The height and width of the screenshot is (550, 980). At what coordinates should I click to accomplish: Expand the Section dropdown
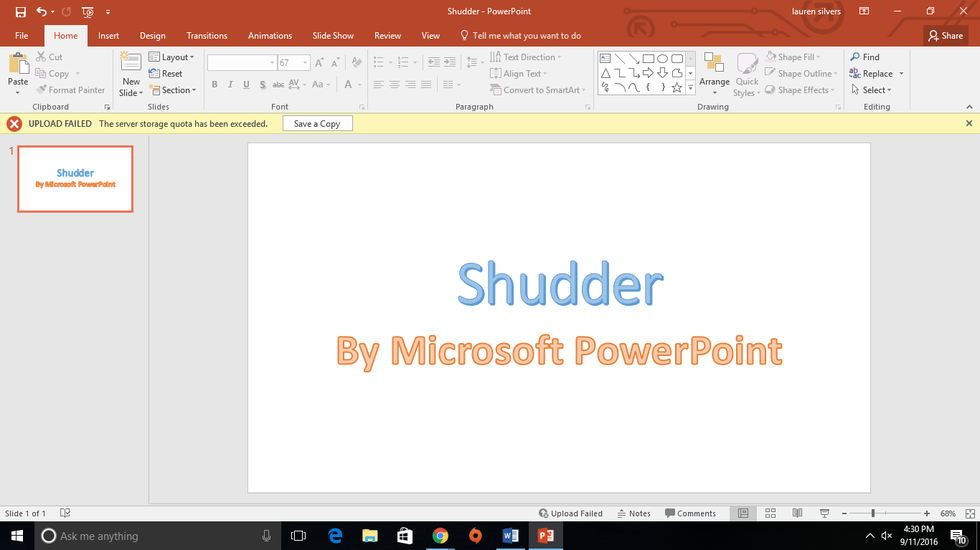[x=173, y=90]
